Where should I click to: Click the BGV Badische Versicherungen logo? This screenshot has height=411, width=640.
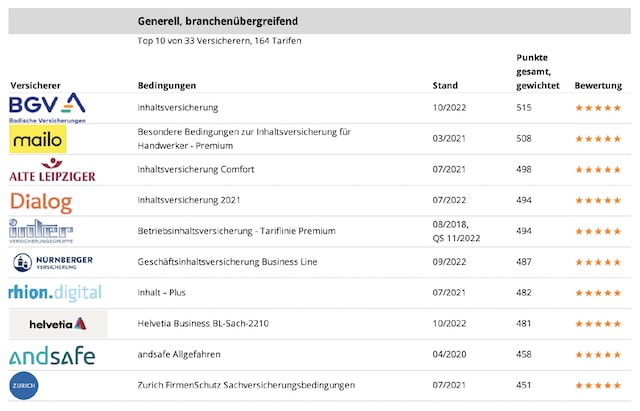point(47,107)
